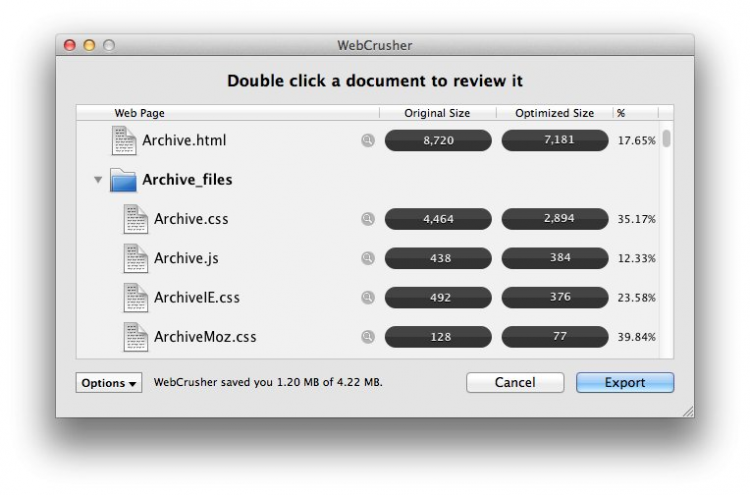The height and width of the screenshot is (495, 750).
Task: Click the Archive.html document icon
Action: coord(124,141)
